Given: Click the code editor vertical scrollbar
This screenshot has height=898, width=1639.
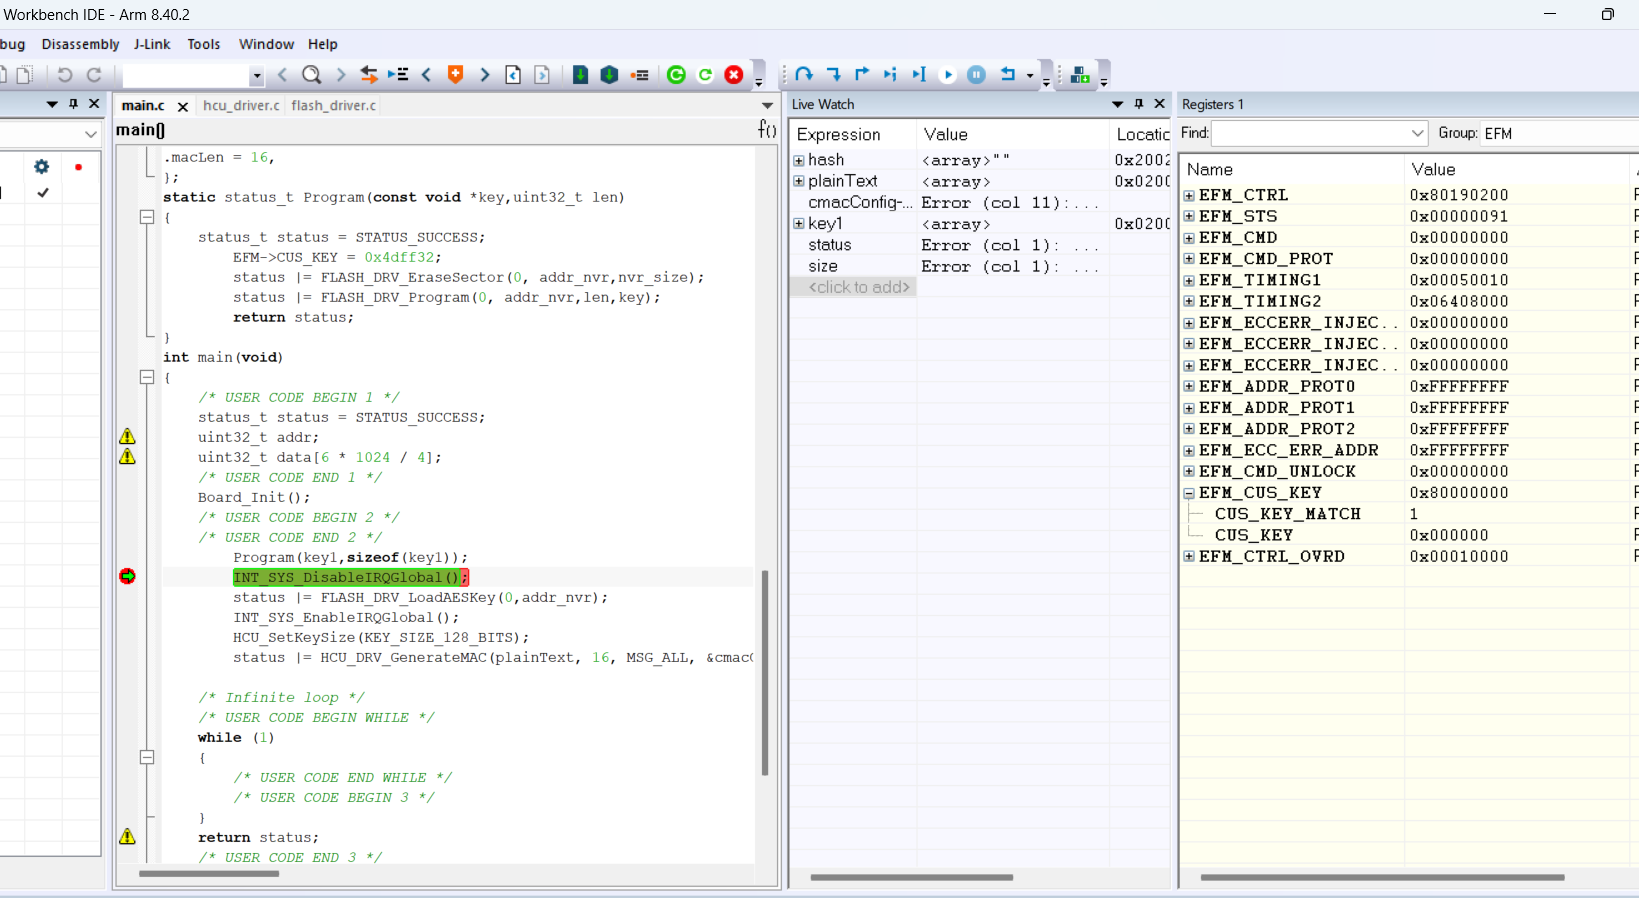Looking at the screenshot, I should coord(765,670).
